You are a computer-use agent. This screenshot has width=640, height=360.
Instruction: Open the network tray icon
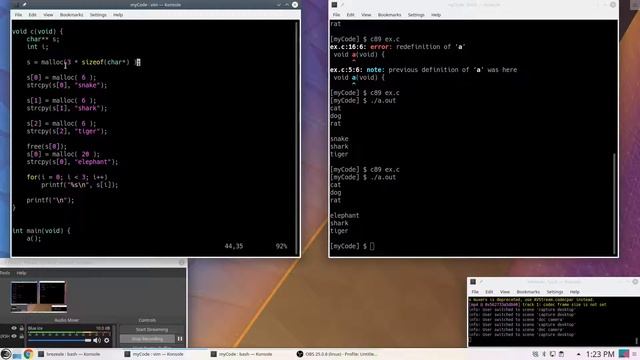point(535,354)
